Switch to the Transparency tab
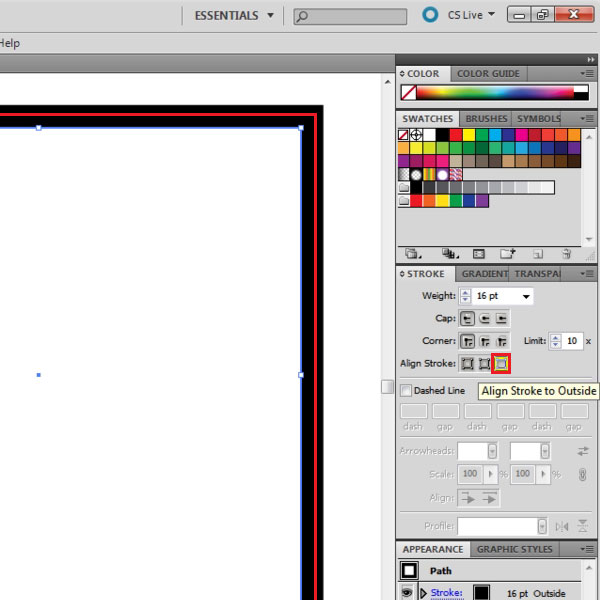Image resolution: width=600 pixels, height=600 pixels. [536, 274]
